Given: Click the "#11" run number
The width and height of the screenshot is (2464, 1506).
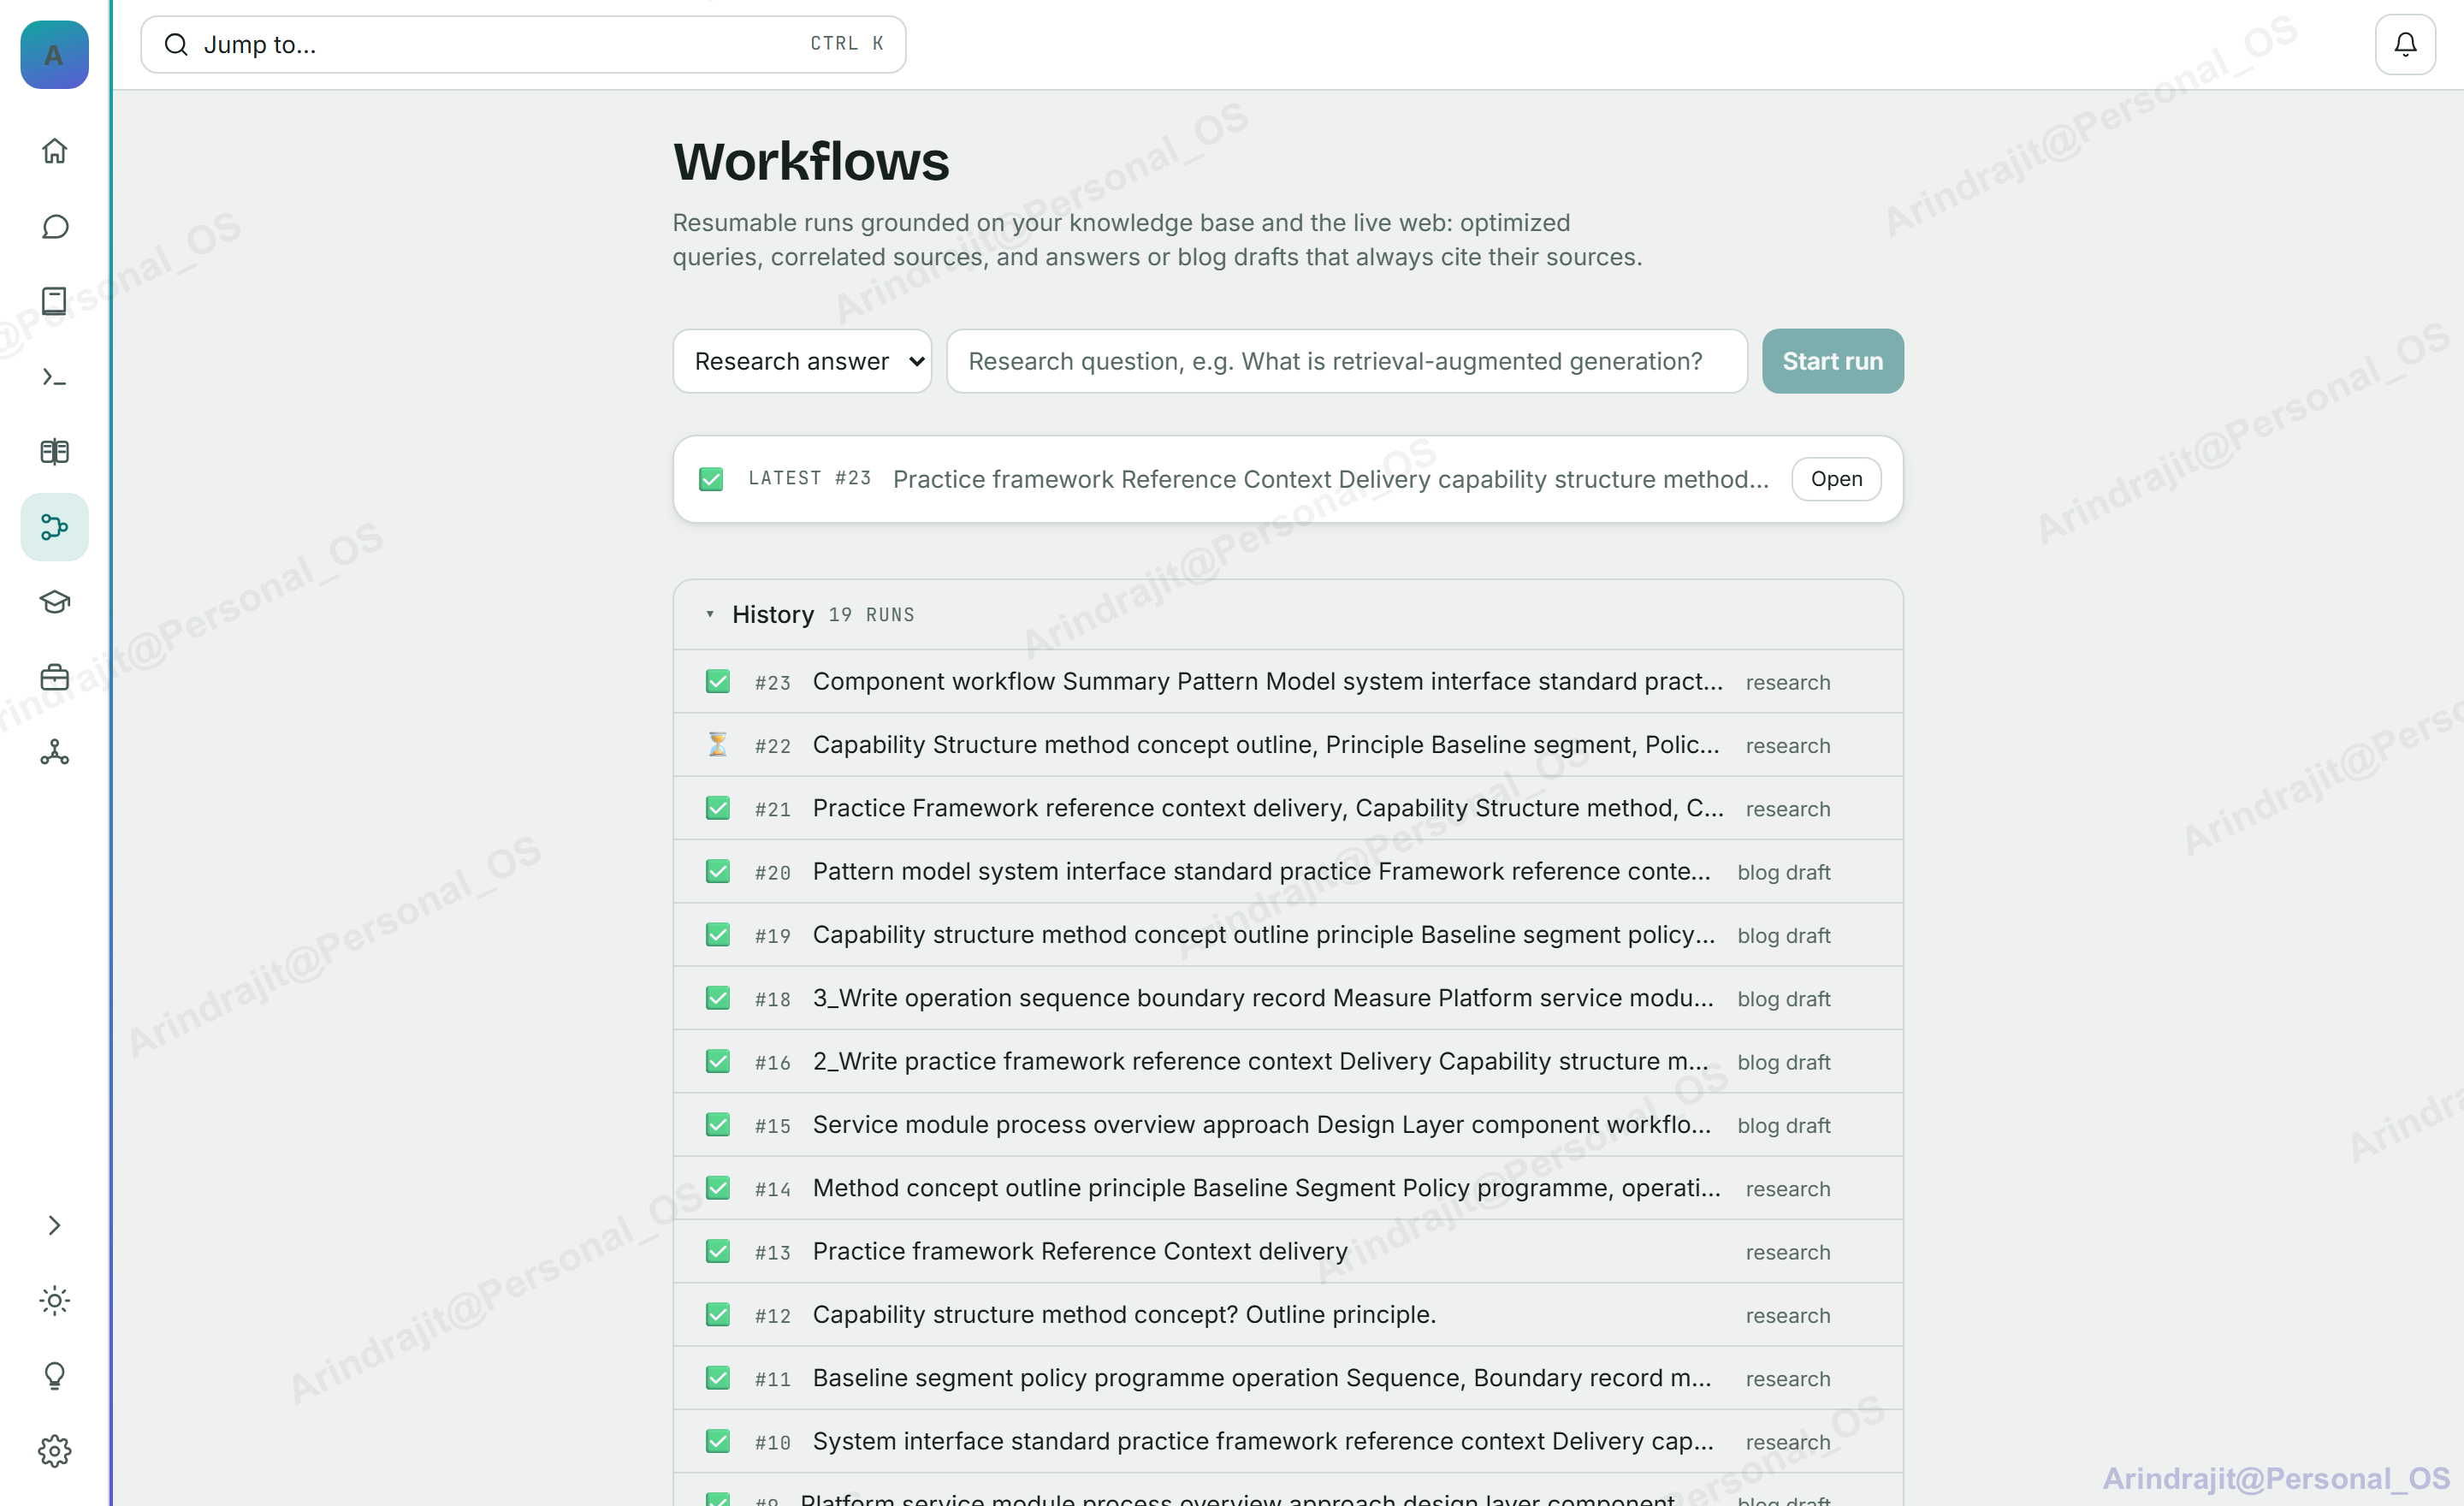Looking at the screenshot, I should click(772, 1379).
